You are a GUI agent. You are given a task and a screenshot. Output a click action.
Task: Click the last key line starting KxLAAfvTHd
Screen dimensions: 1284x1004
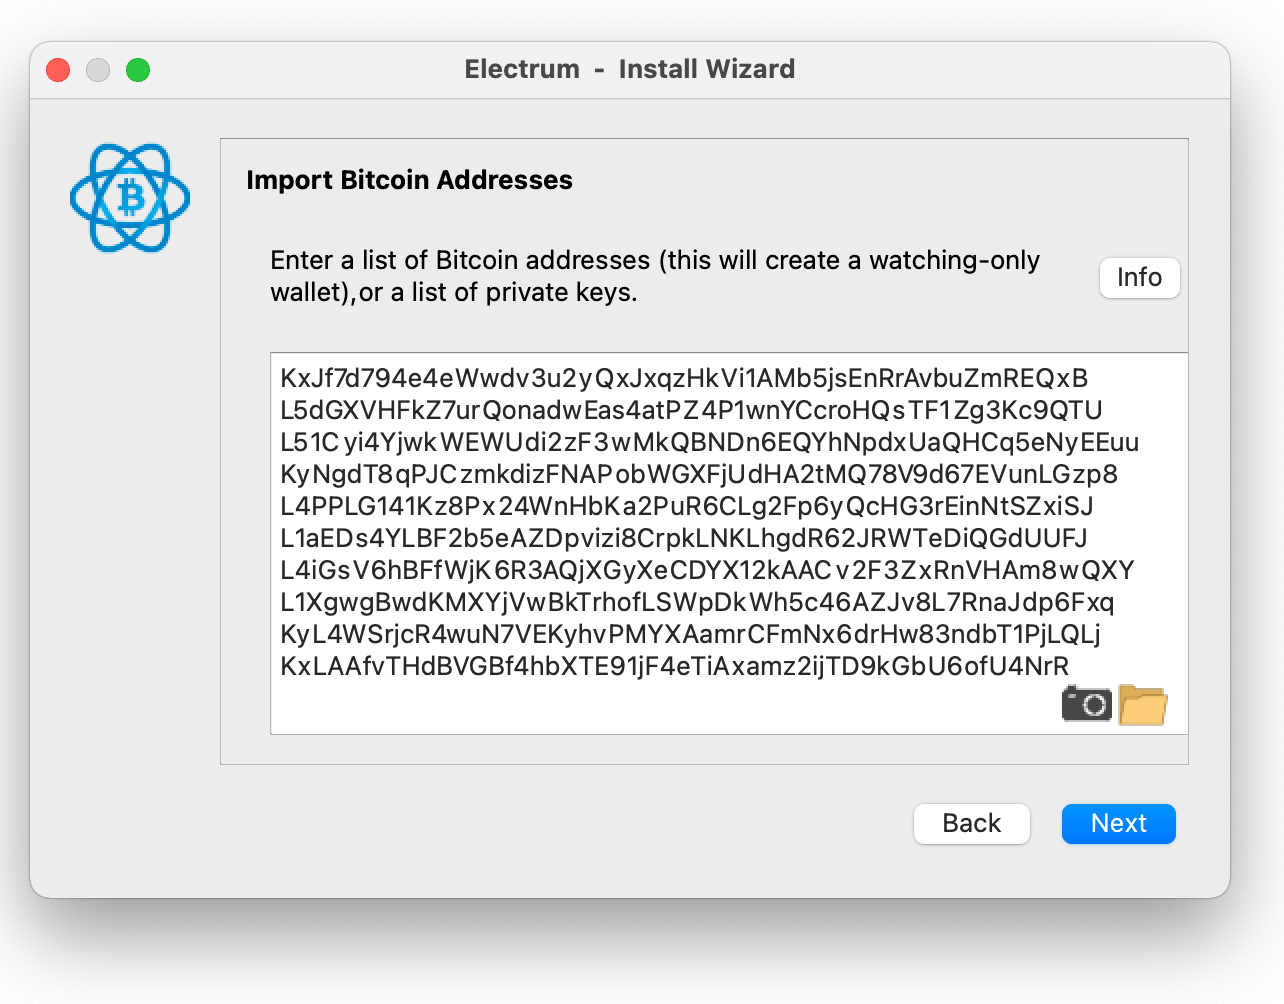click(x=675, y=666)
